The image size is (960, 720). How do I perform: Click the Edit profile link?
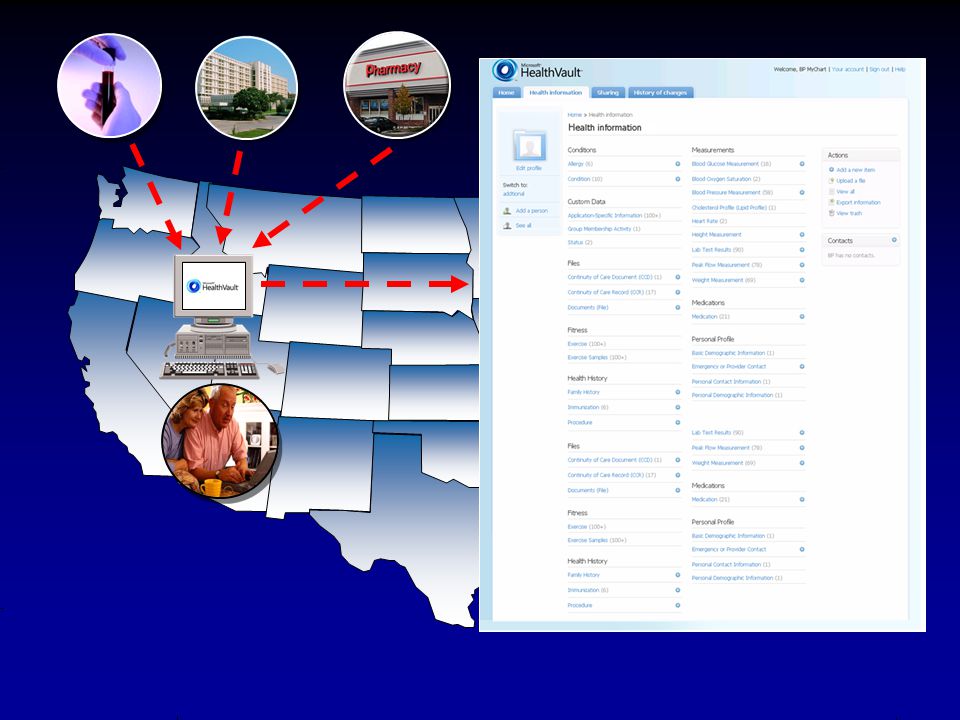coord(529,168)
